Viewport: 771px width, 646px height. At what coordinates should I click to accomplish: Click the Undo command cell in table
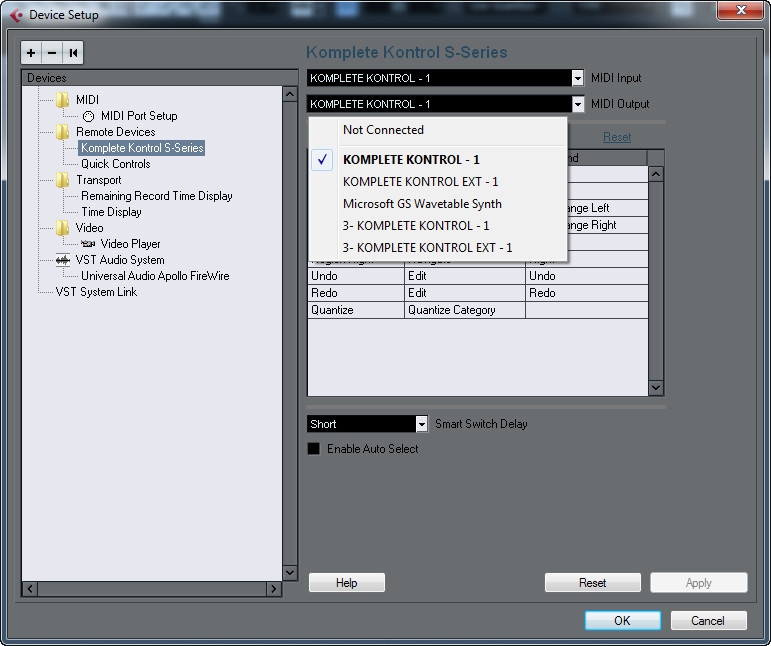pos(587,276)
